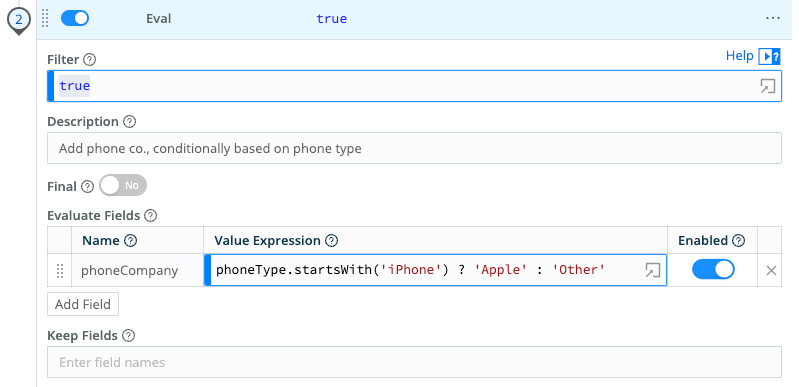This screenshot has width=799, height=387.
Task: Click the Help play-question icon
Action: tap(769, 56)
